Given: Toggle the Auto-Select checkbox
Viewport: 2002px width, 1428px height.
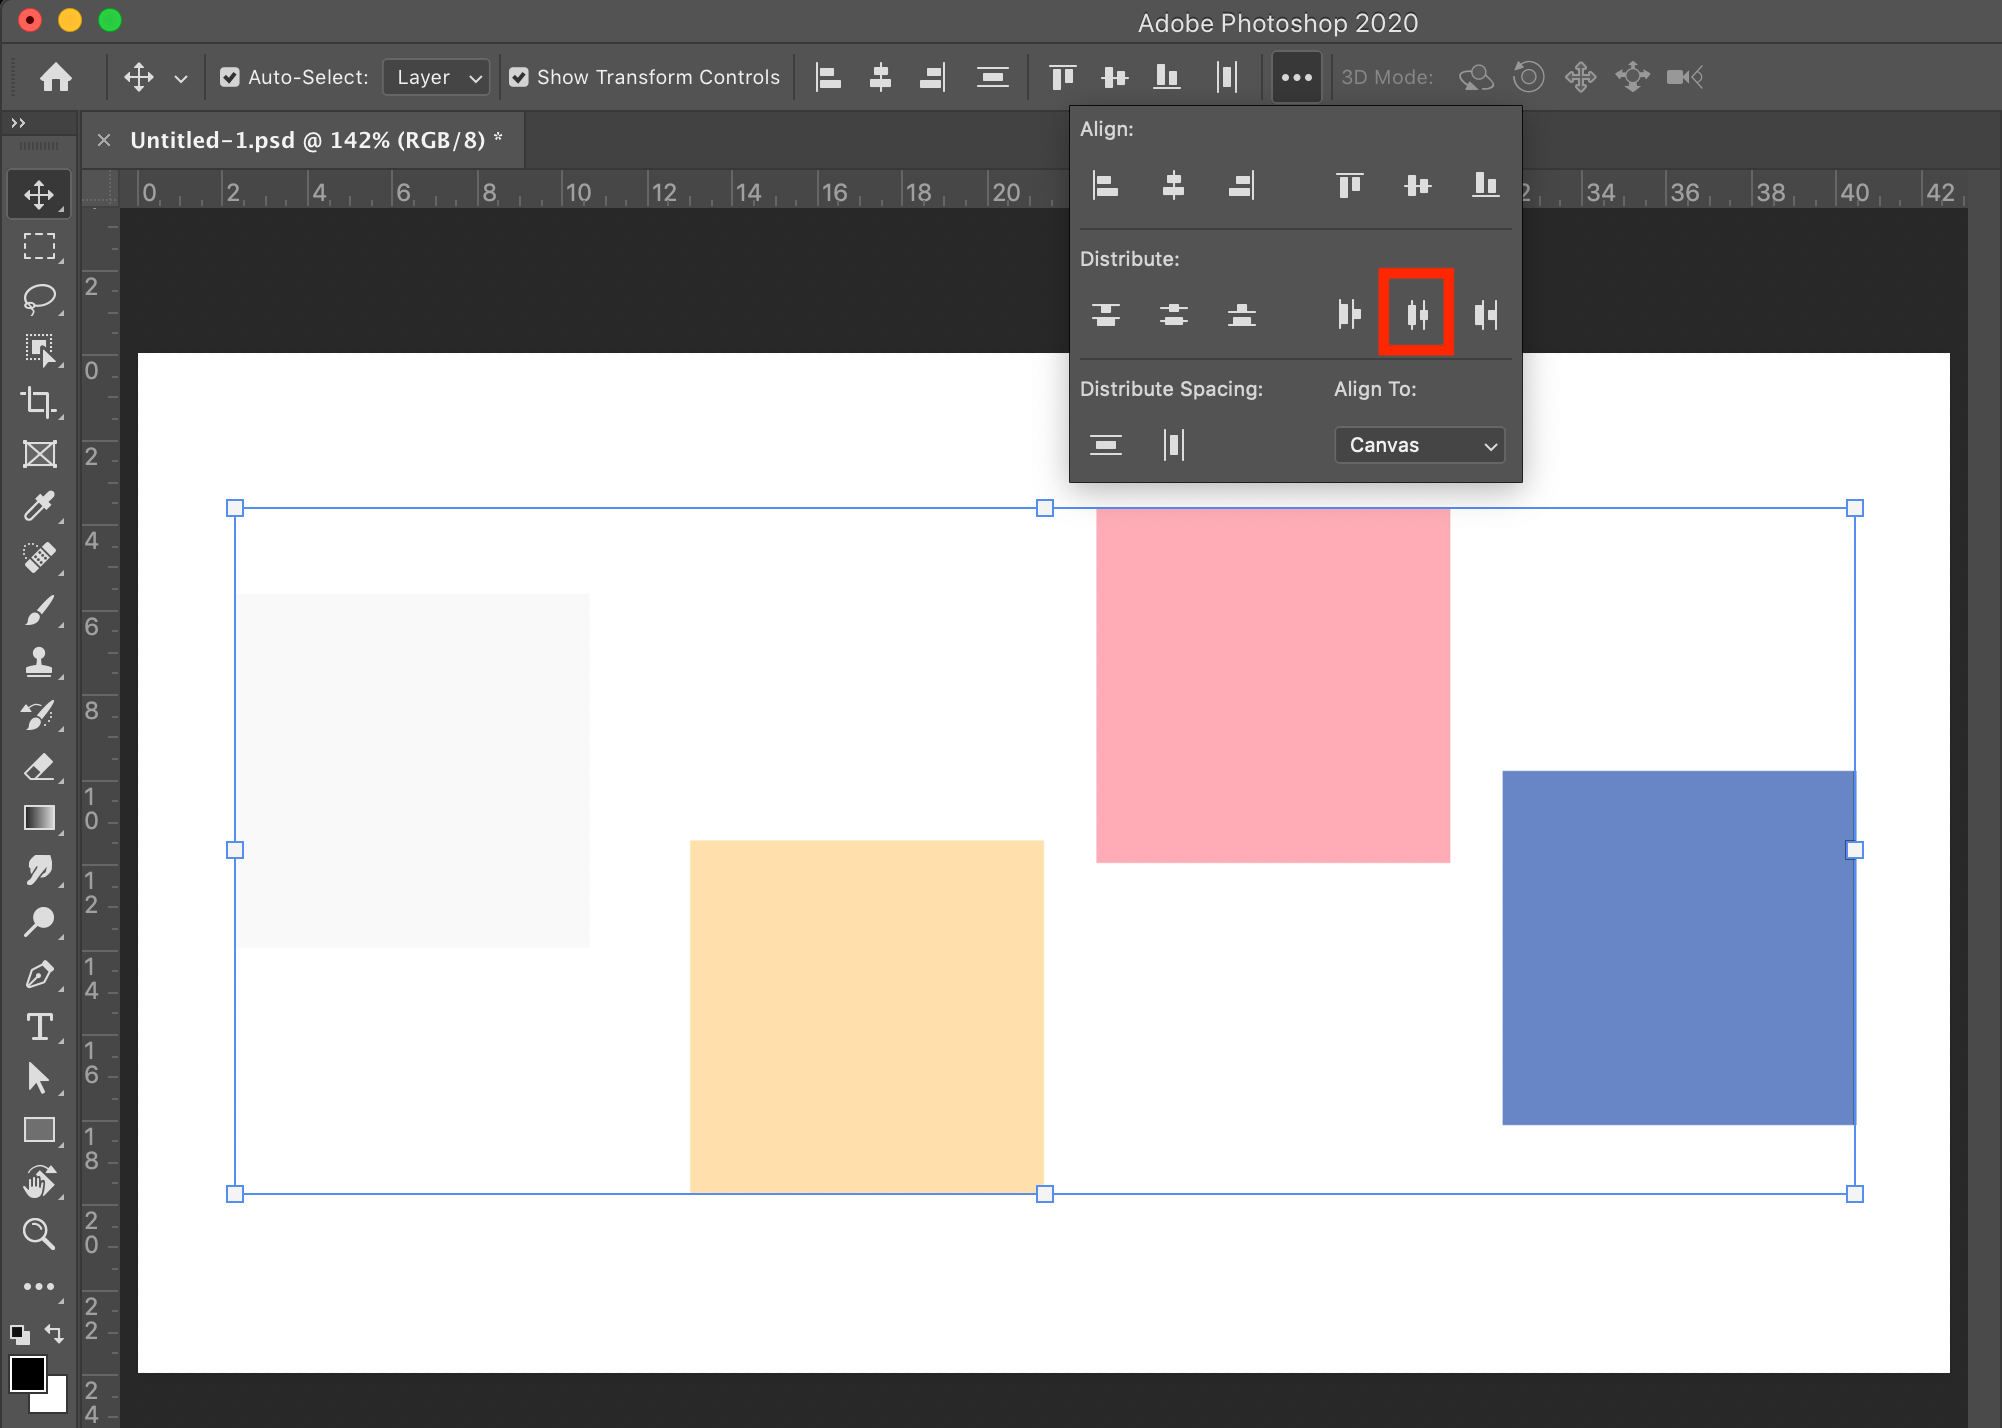Looking at the screenshot, I should [230, 77].
